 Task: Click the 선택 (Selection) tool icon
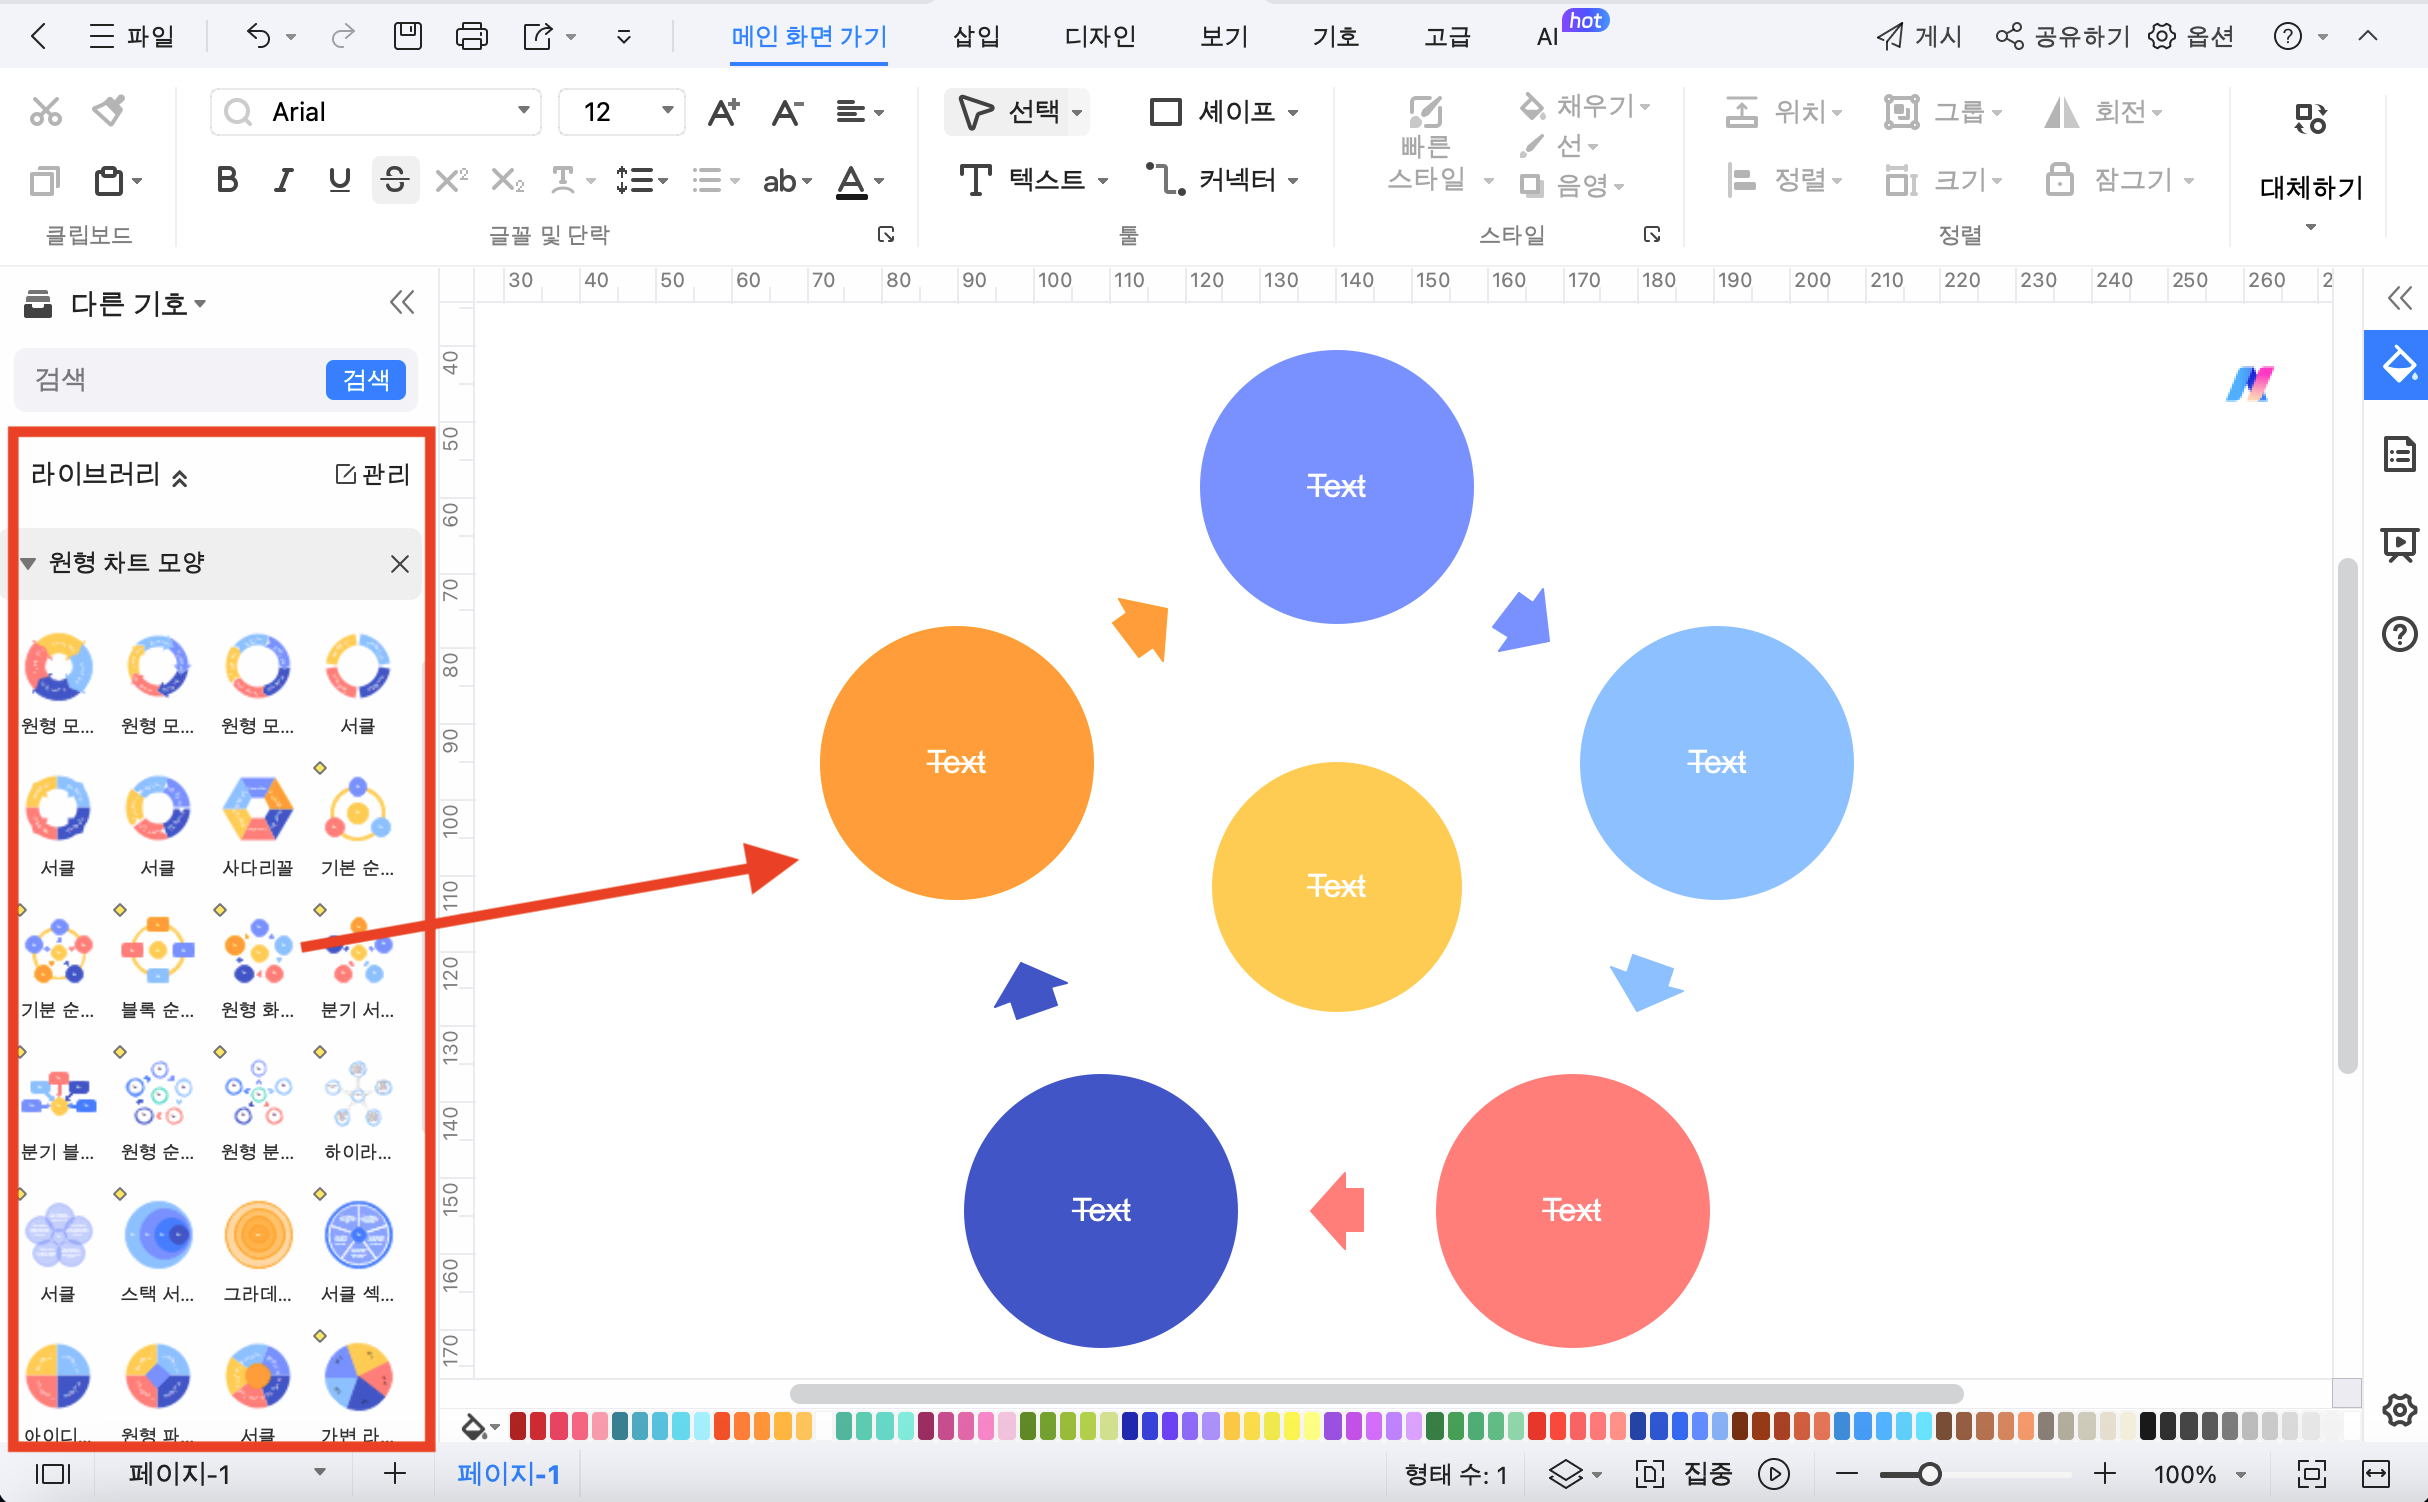(x=976, y=111)
